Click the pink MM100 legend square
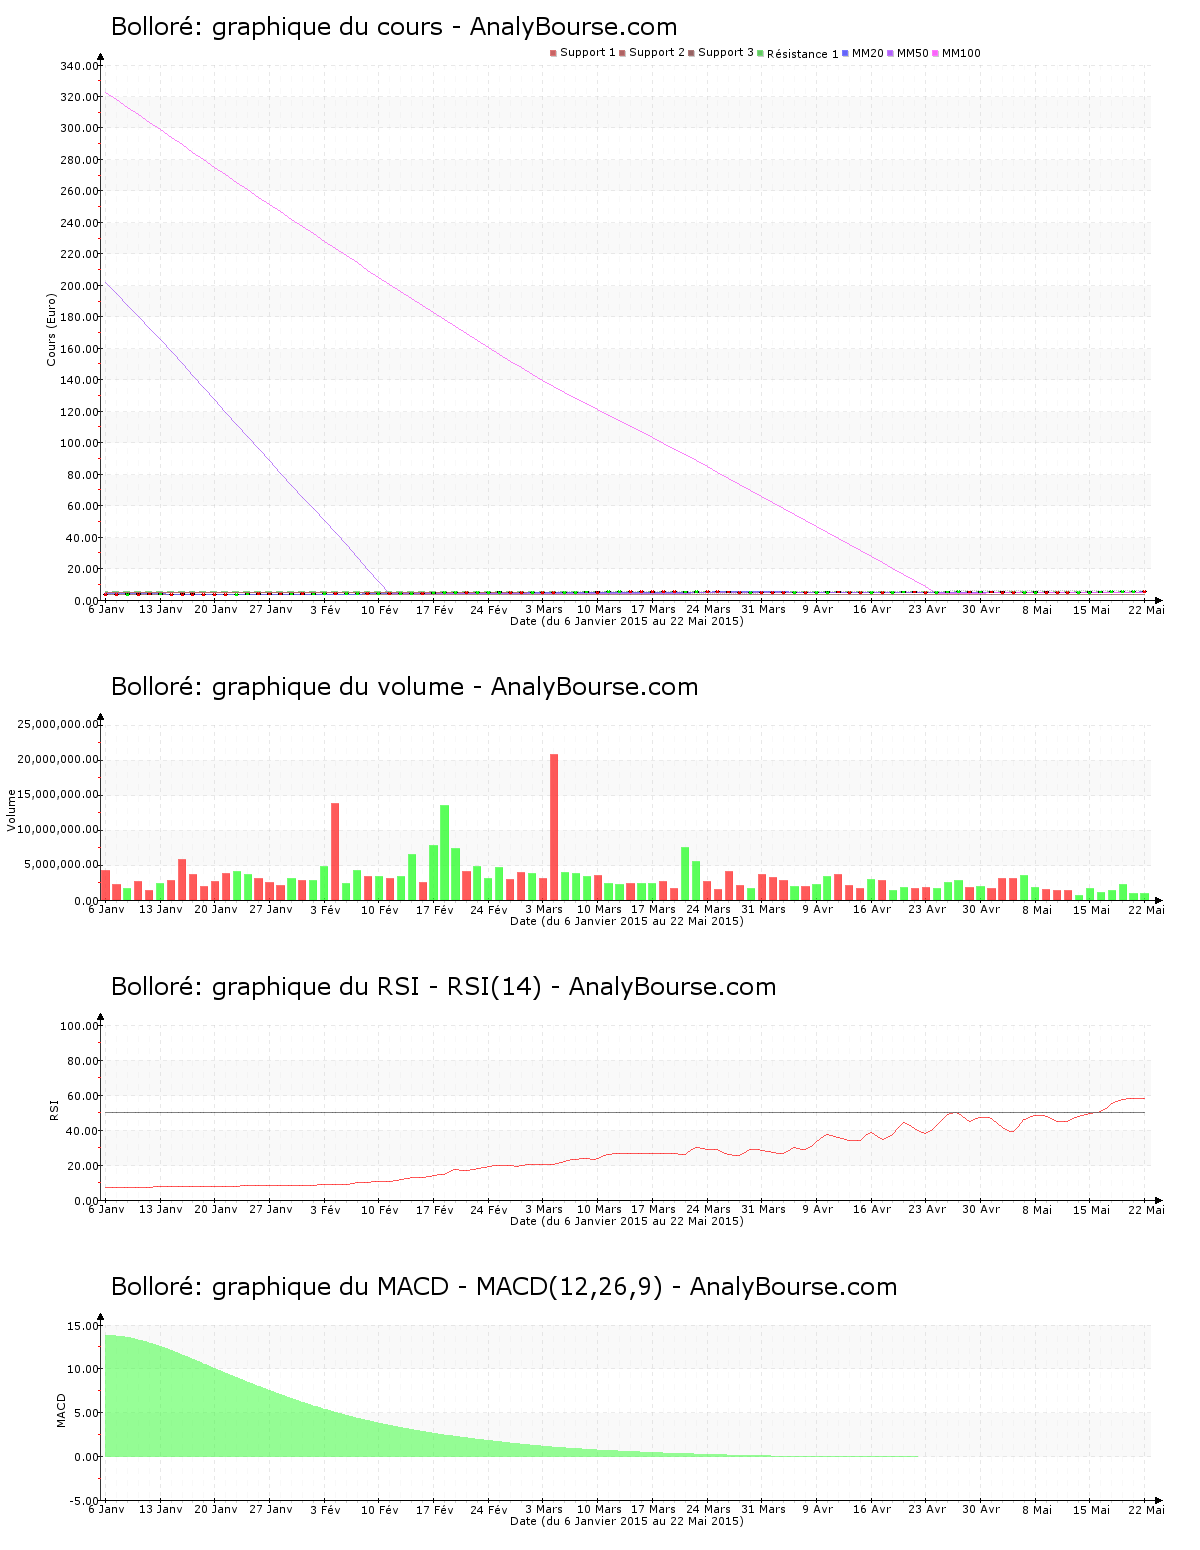 point(935,53)
